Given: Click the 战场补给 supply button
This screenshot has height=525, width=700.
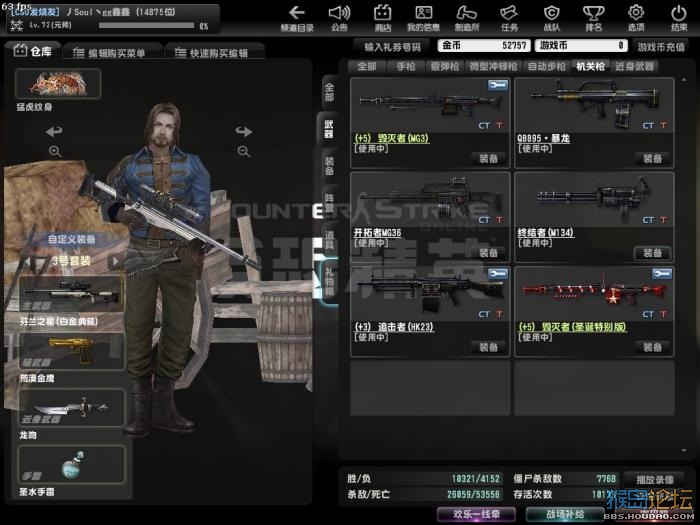Looking at the screenshot, I should click(x=565, y=514).
